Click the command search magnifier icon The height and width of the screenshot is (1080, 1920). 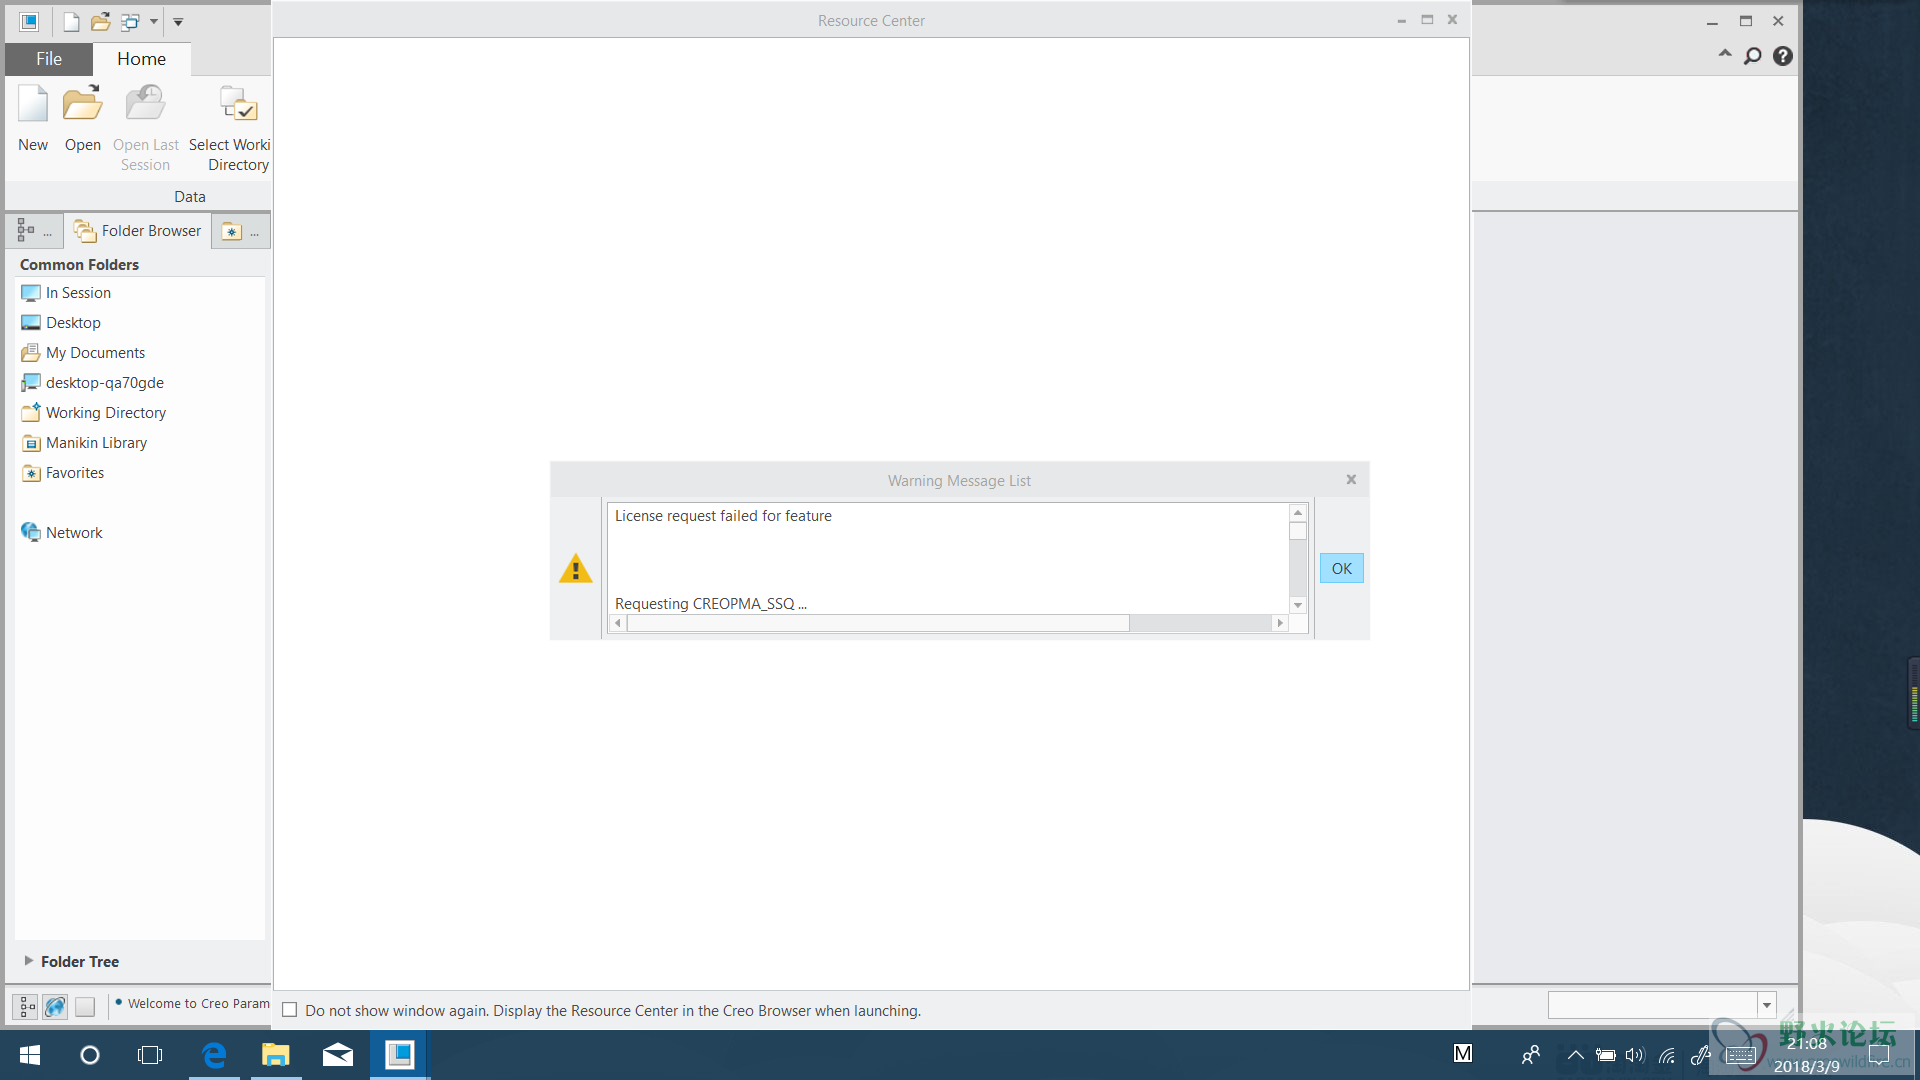pos(1752,56)
